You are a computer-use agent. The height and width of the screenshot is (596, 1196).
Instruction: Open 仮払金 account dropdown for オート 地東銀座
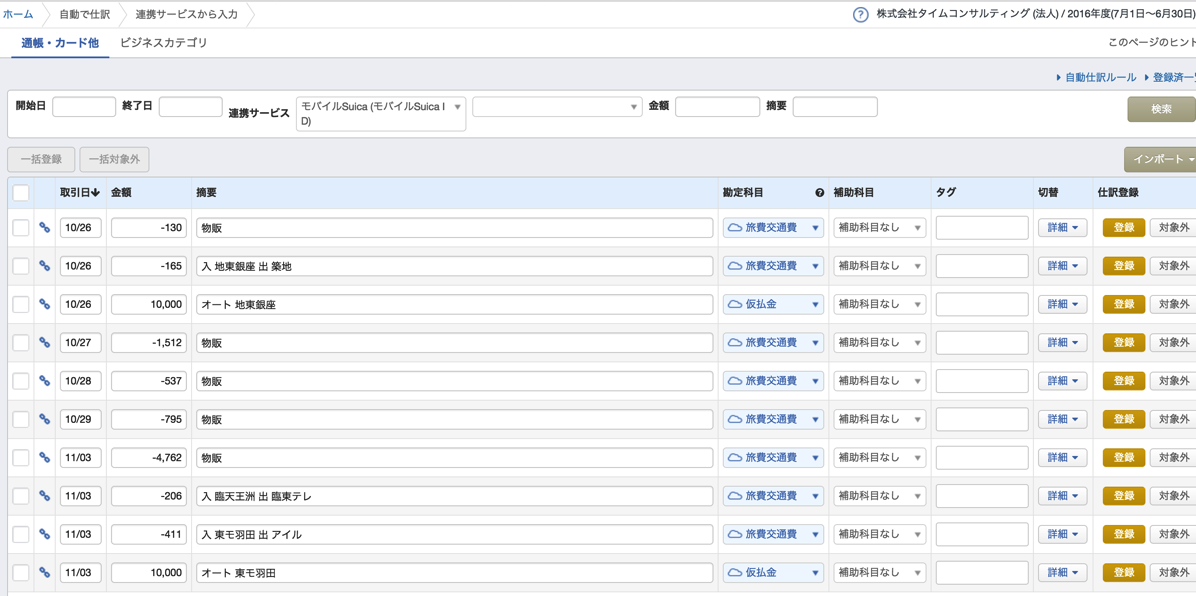pos(773,304)
